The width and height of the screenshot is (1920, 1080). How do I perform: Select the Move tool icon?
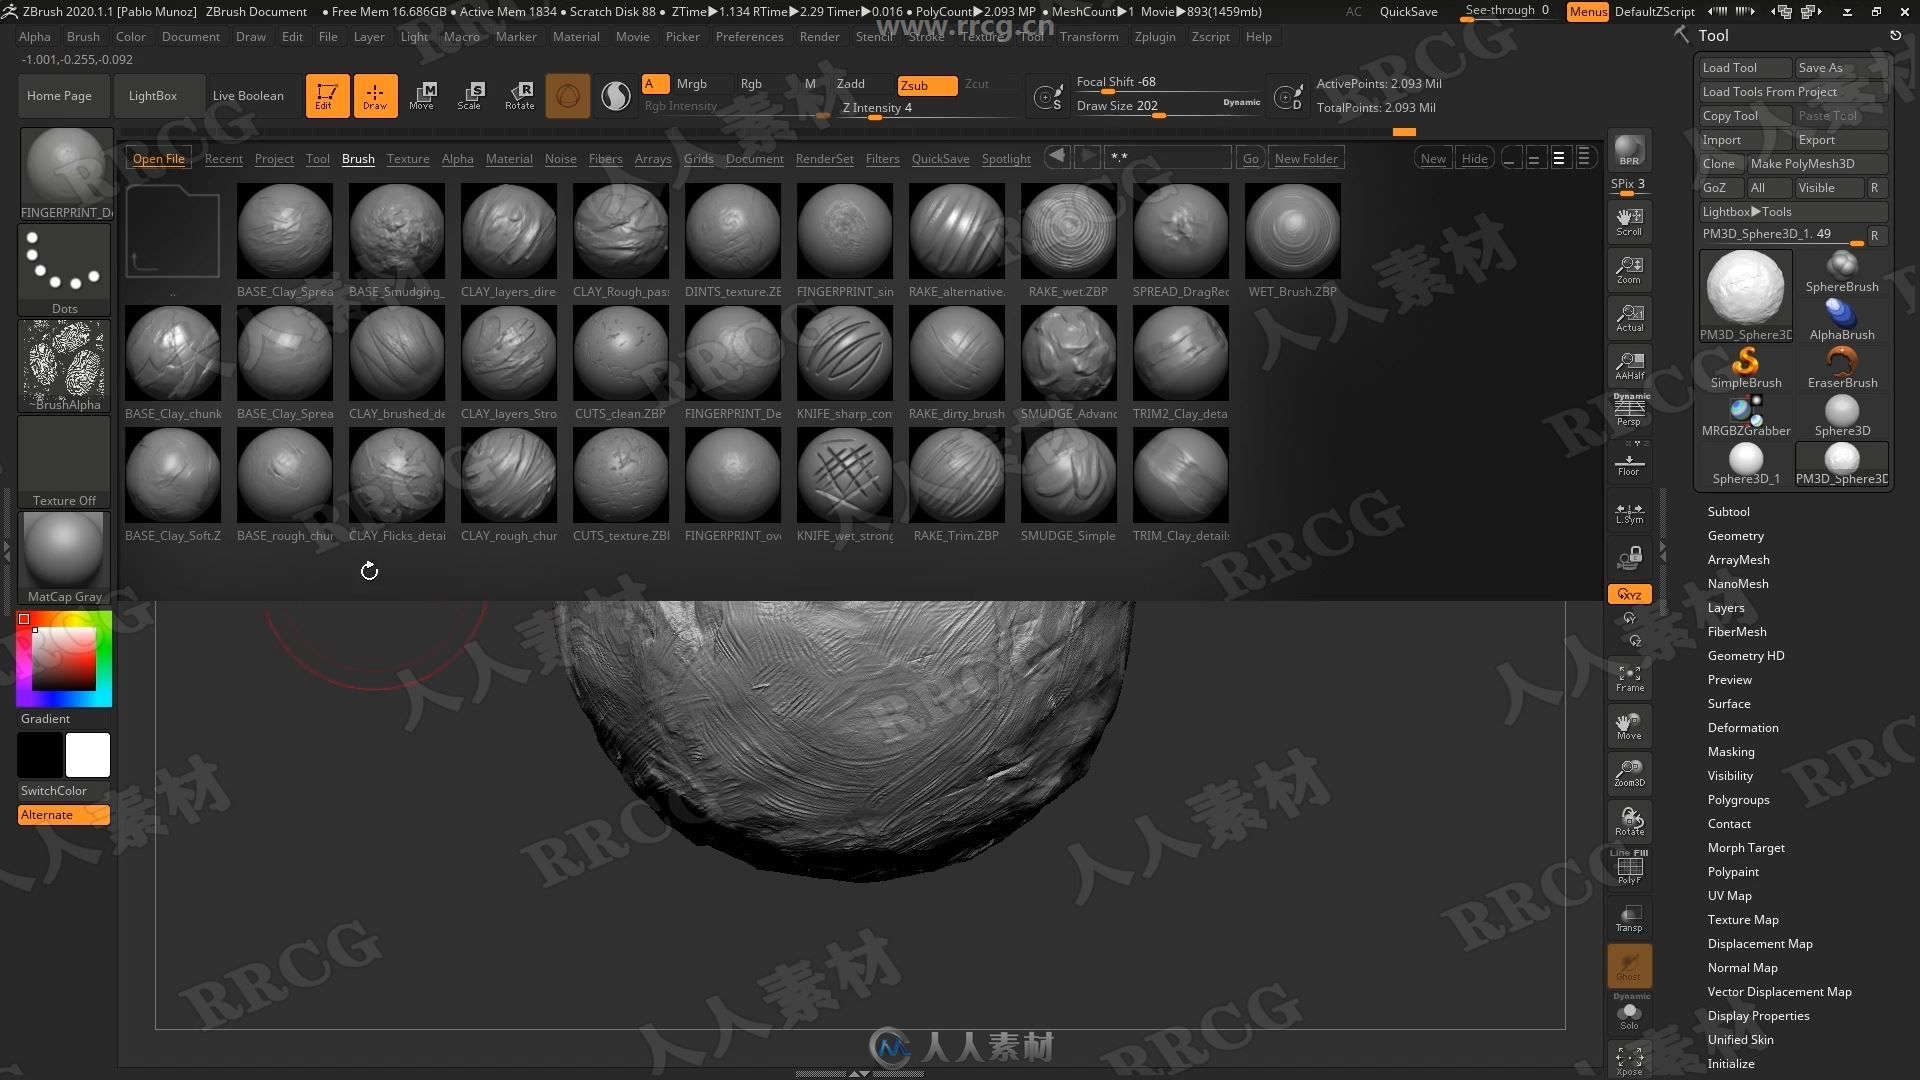click(x=423, y=94)
